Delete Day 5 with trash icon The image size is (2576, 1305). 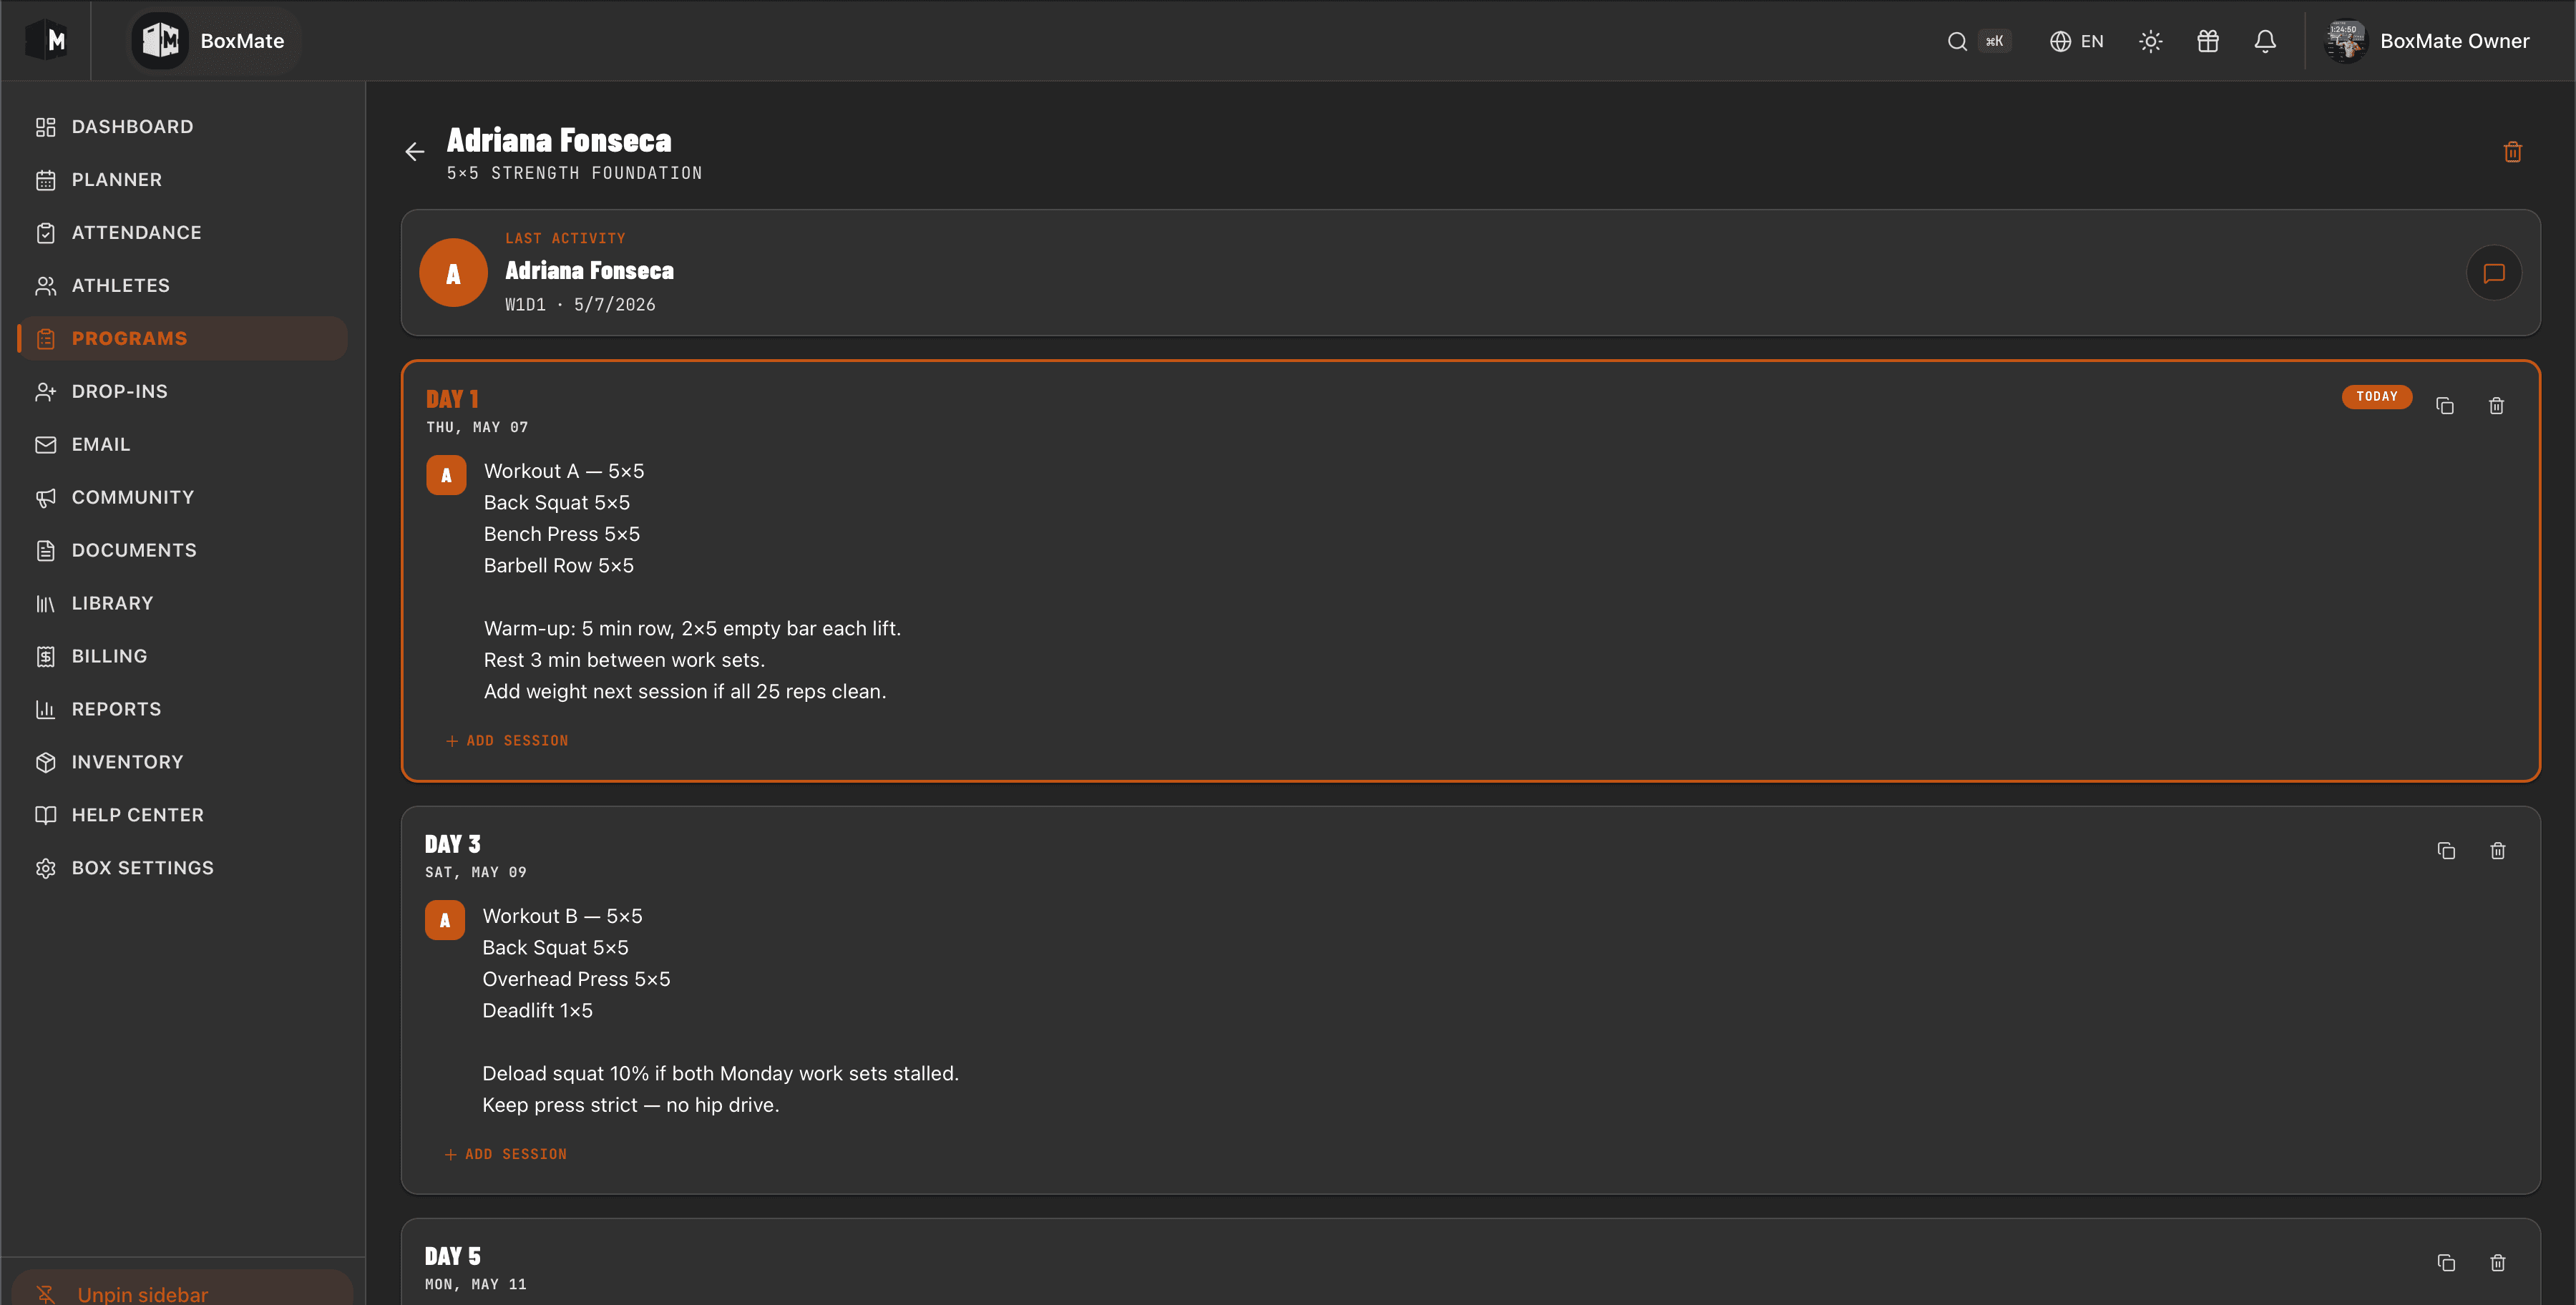click(2497, 1263)
